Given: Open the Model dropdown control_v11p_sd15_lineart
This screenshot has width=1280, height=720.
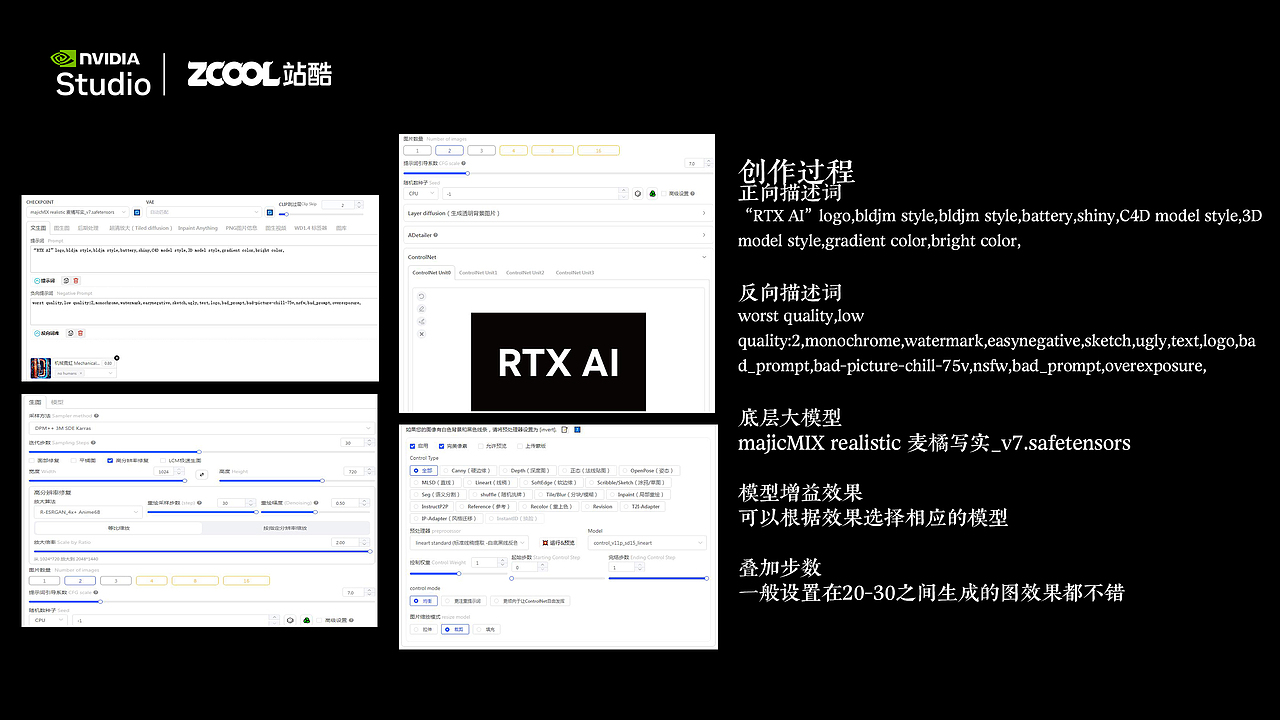Looking at the screenshot, I should 648,543.
